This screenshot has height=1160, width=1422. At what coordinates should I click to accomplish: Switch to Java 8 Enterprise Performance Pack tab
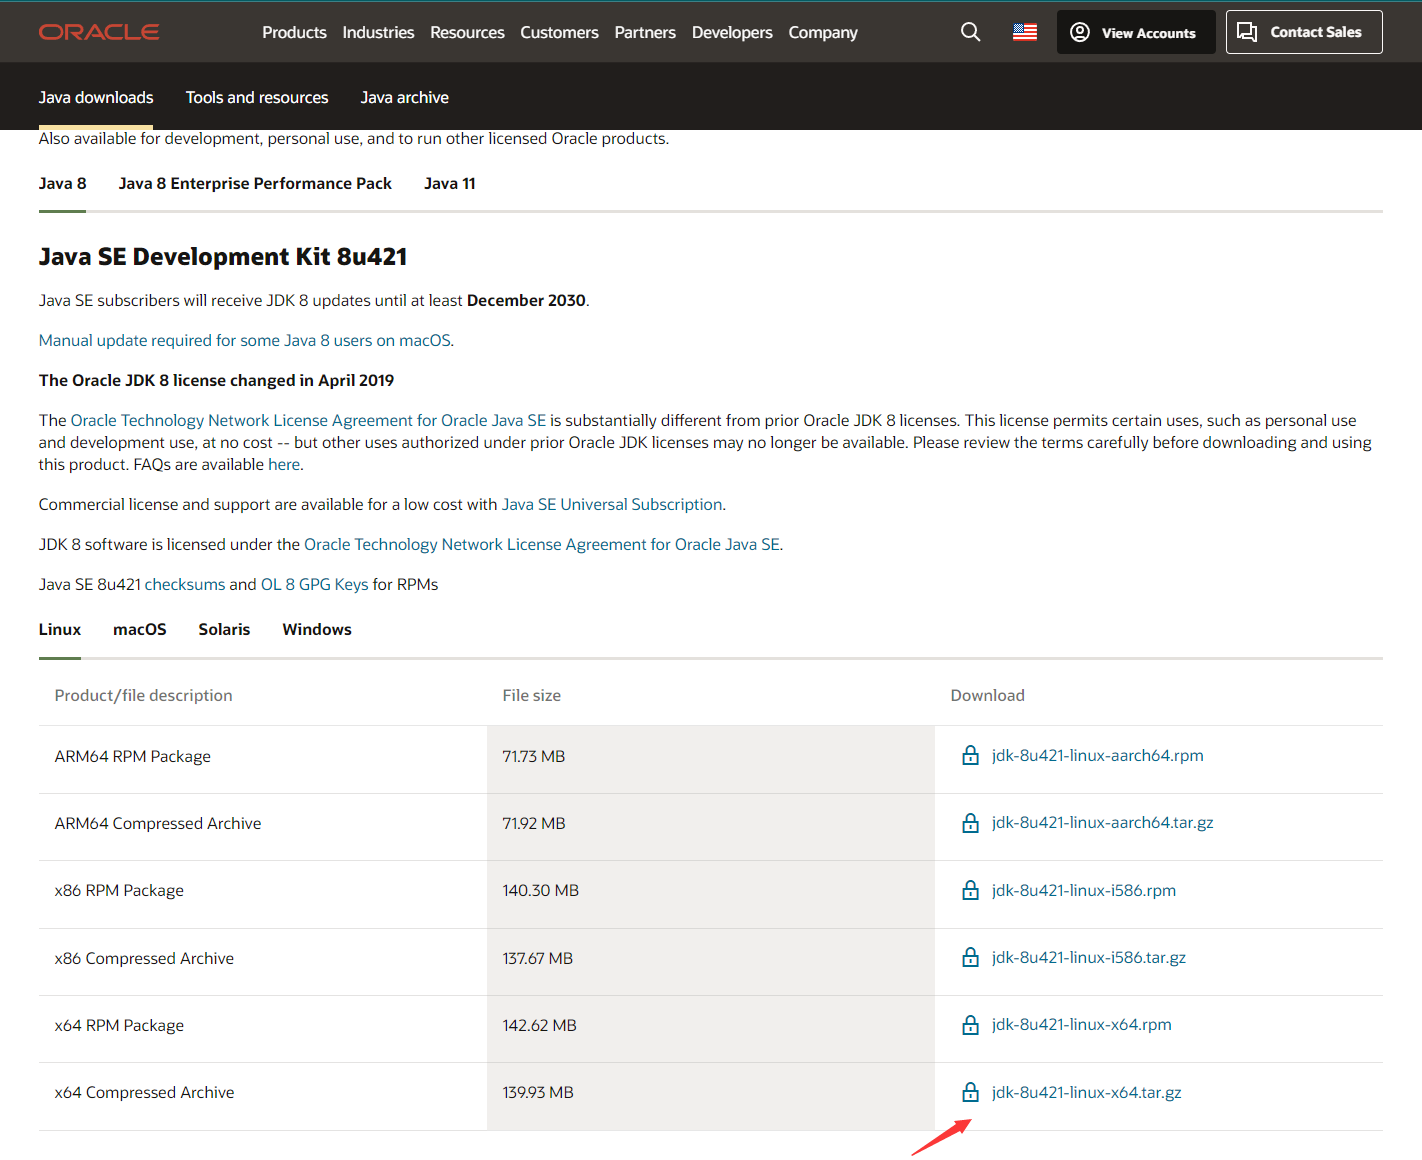255,183
